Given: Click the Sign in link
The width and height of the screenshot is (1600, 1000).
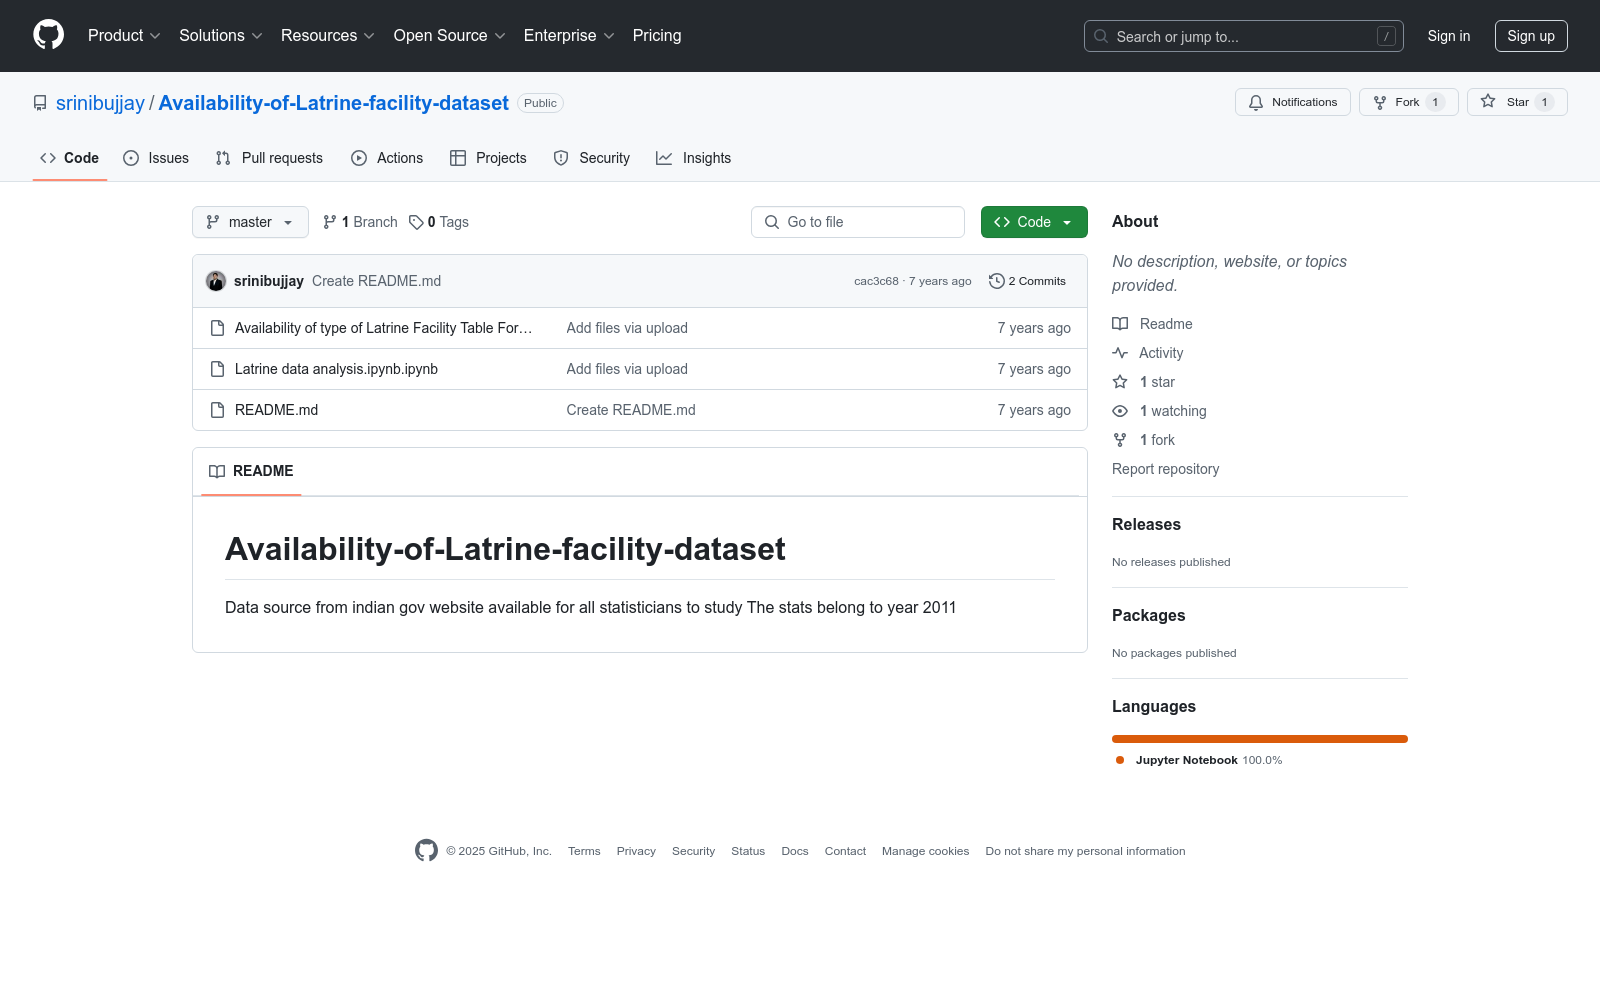Looking at the screenshot, I should click(1449, 36).
